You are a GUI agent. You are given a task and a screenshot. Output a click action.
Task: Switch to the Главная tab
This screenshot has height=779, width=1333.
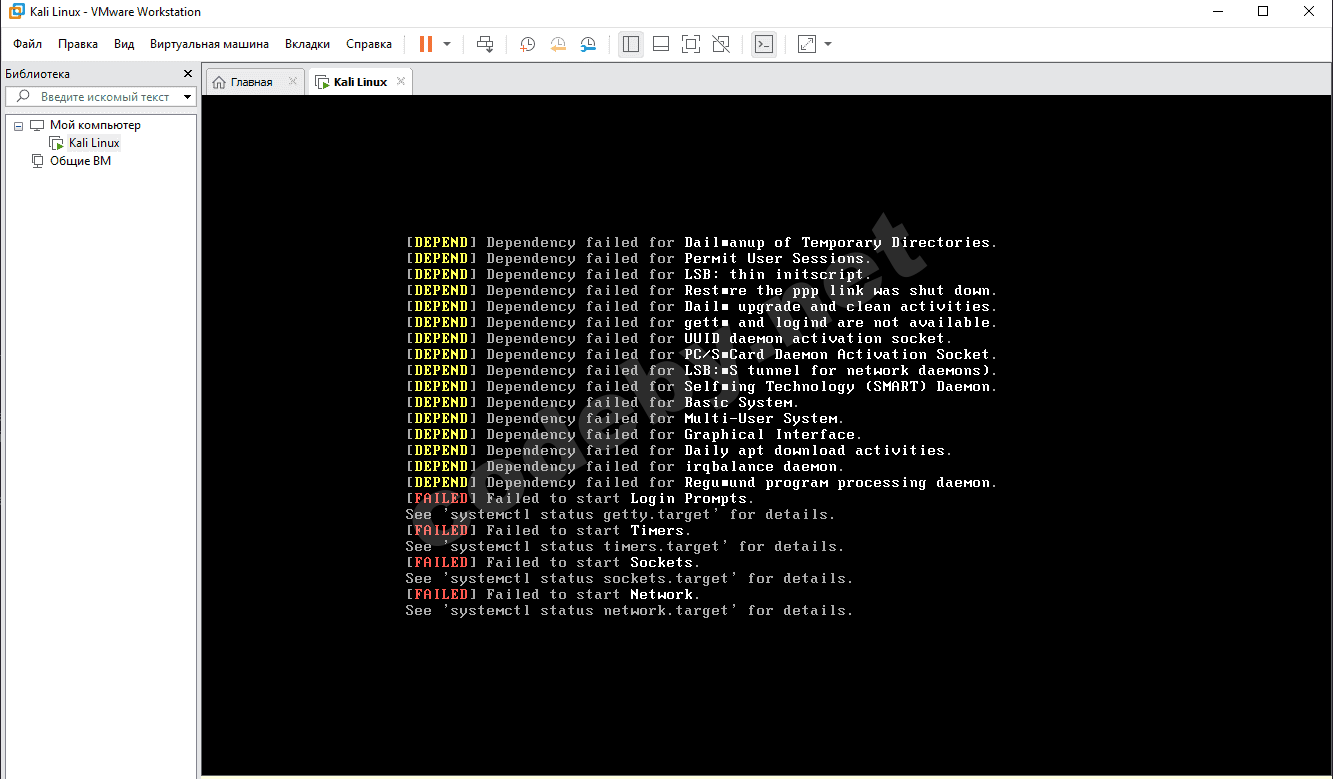[251, 82]
